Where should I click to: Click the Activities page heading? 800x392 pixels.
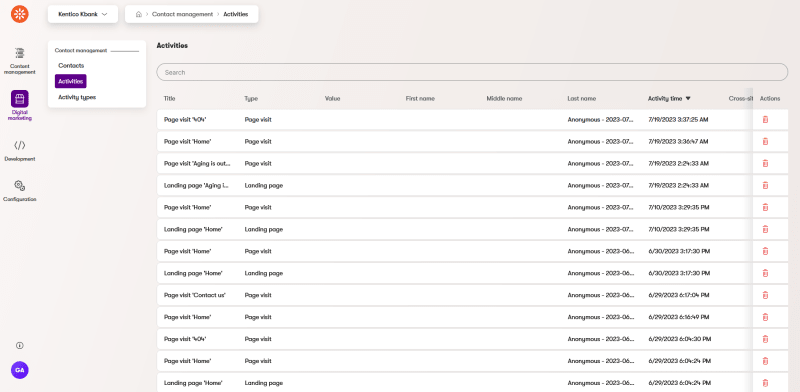[172, 45]
